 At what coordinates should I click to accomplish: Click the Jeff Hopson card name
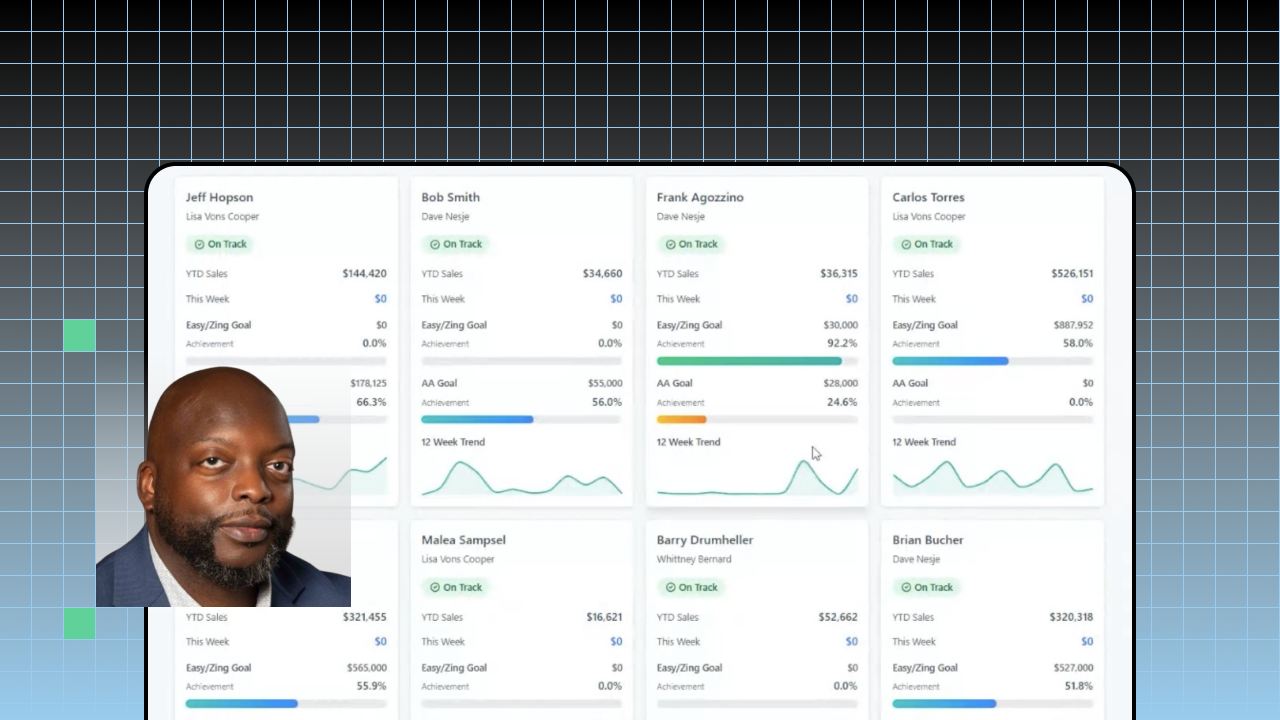pos(219,197)
